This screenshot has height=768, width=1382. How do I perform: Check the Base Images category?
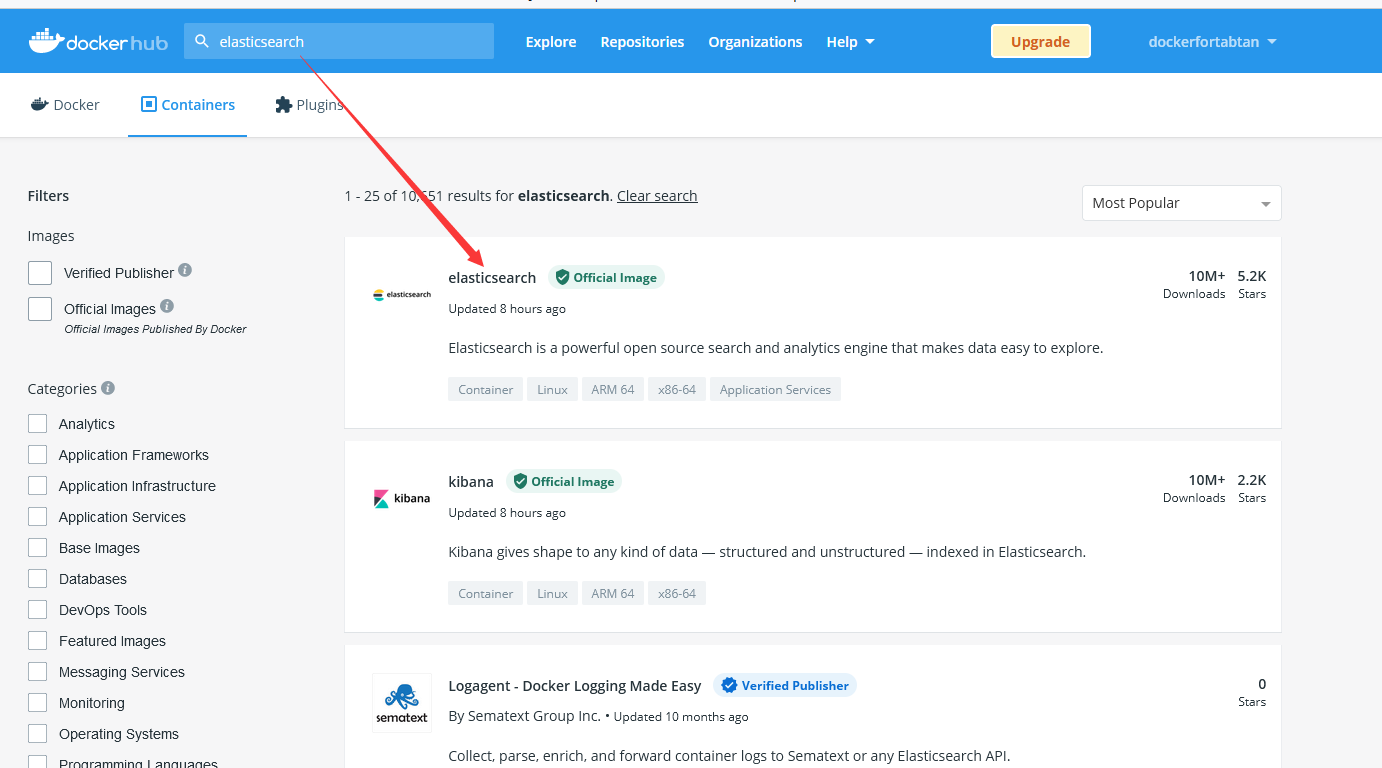38,547
